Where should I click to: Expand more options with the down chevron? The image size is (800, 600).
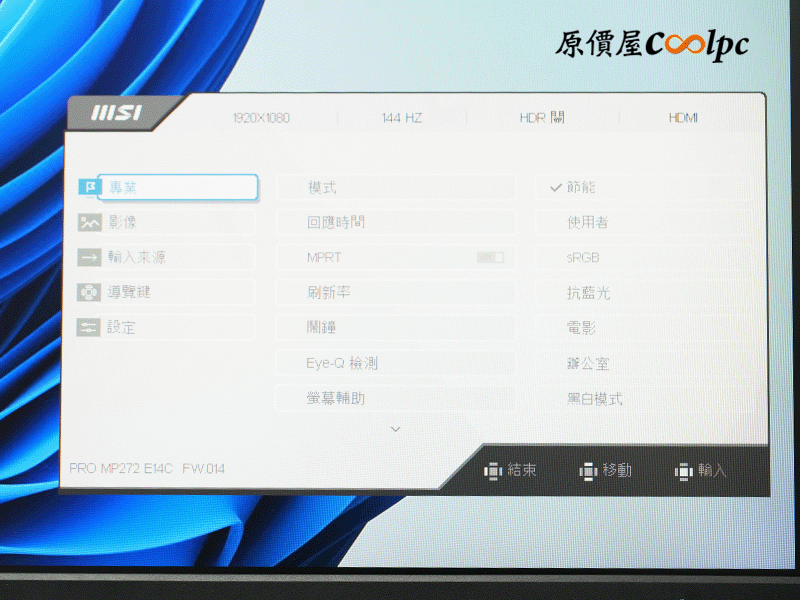tap(395, 429)
